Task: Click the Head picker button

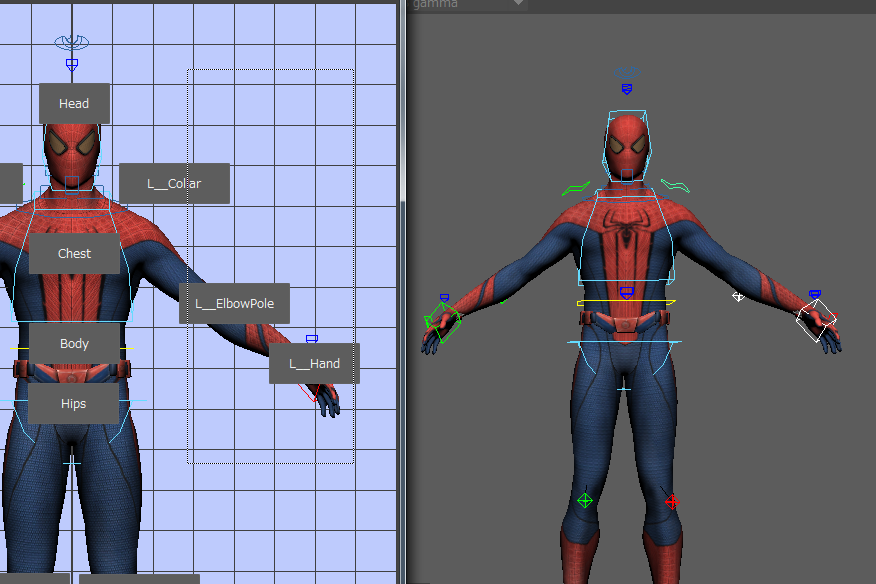Action: click(x=74, y=104)
